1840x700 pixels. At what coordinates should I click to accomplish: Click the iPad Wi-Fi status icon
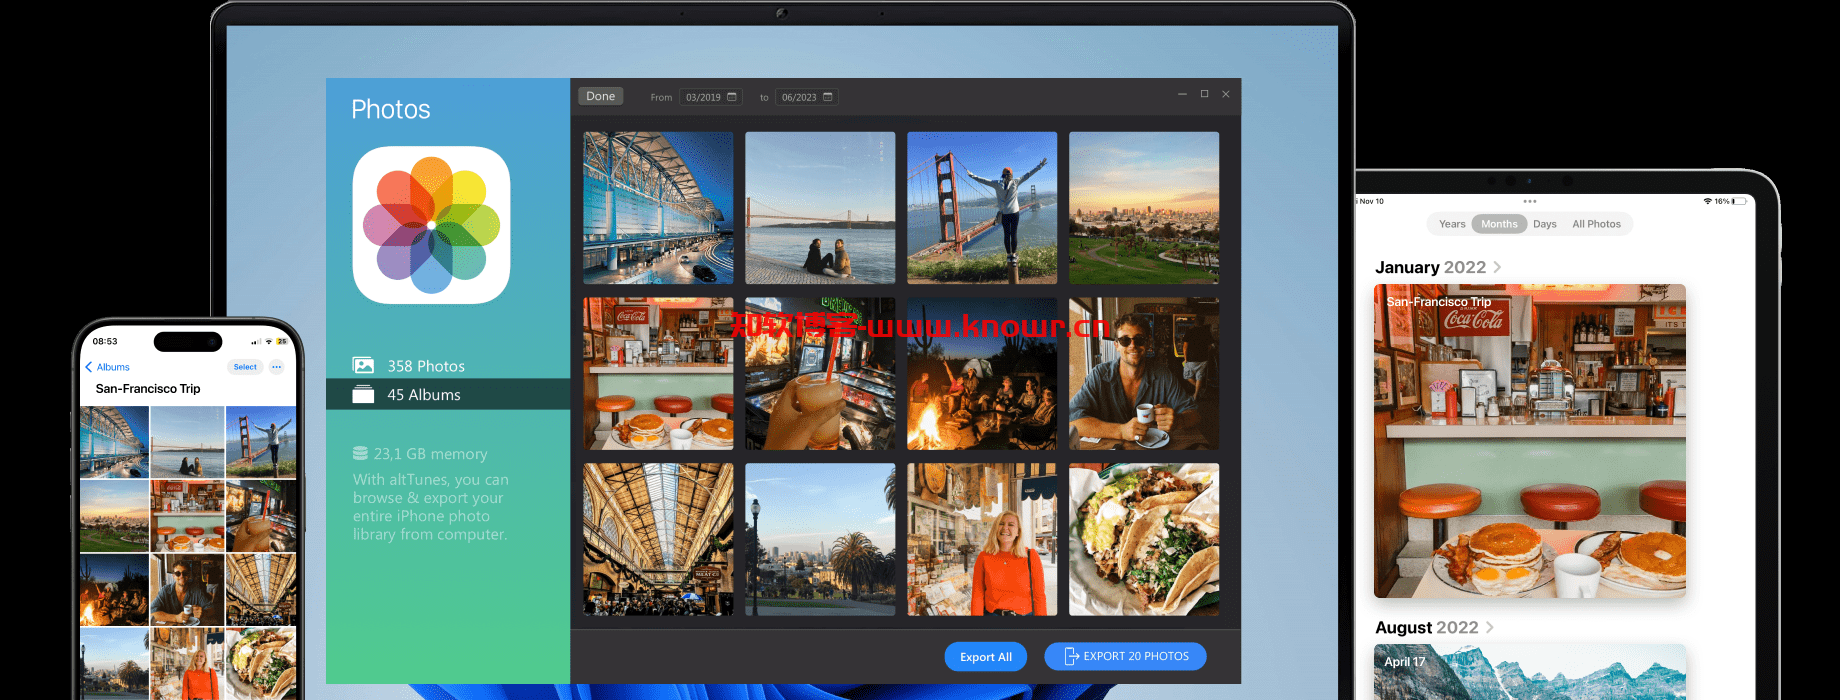pyautogui.click(x=1707, y=201)
